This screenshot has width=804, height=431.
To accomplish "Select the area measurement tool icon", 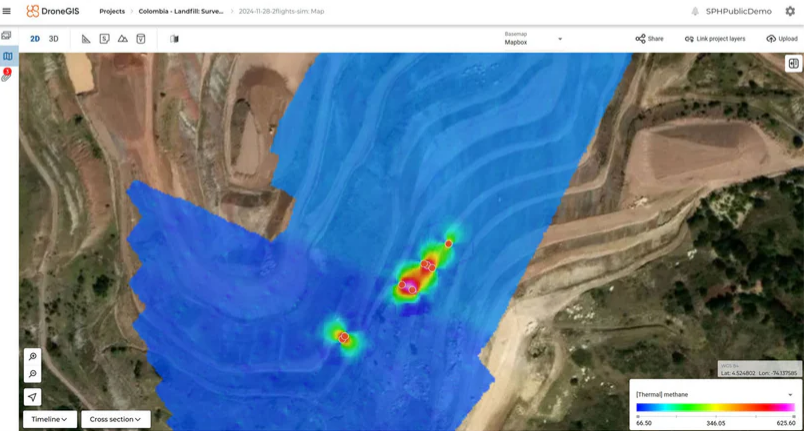I will [x=104, y=39].
